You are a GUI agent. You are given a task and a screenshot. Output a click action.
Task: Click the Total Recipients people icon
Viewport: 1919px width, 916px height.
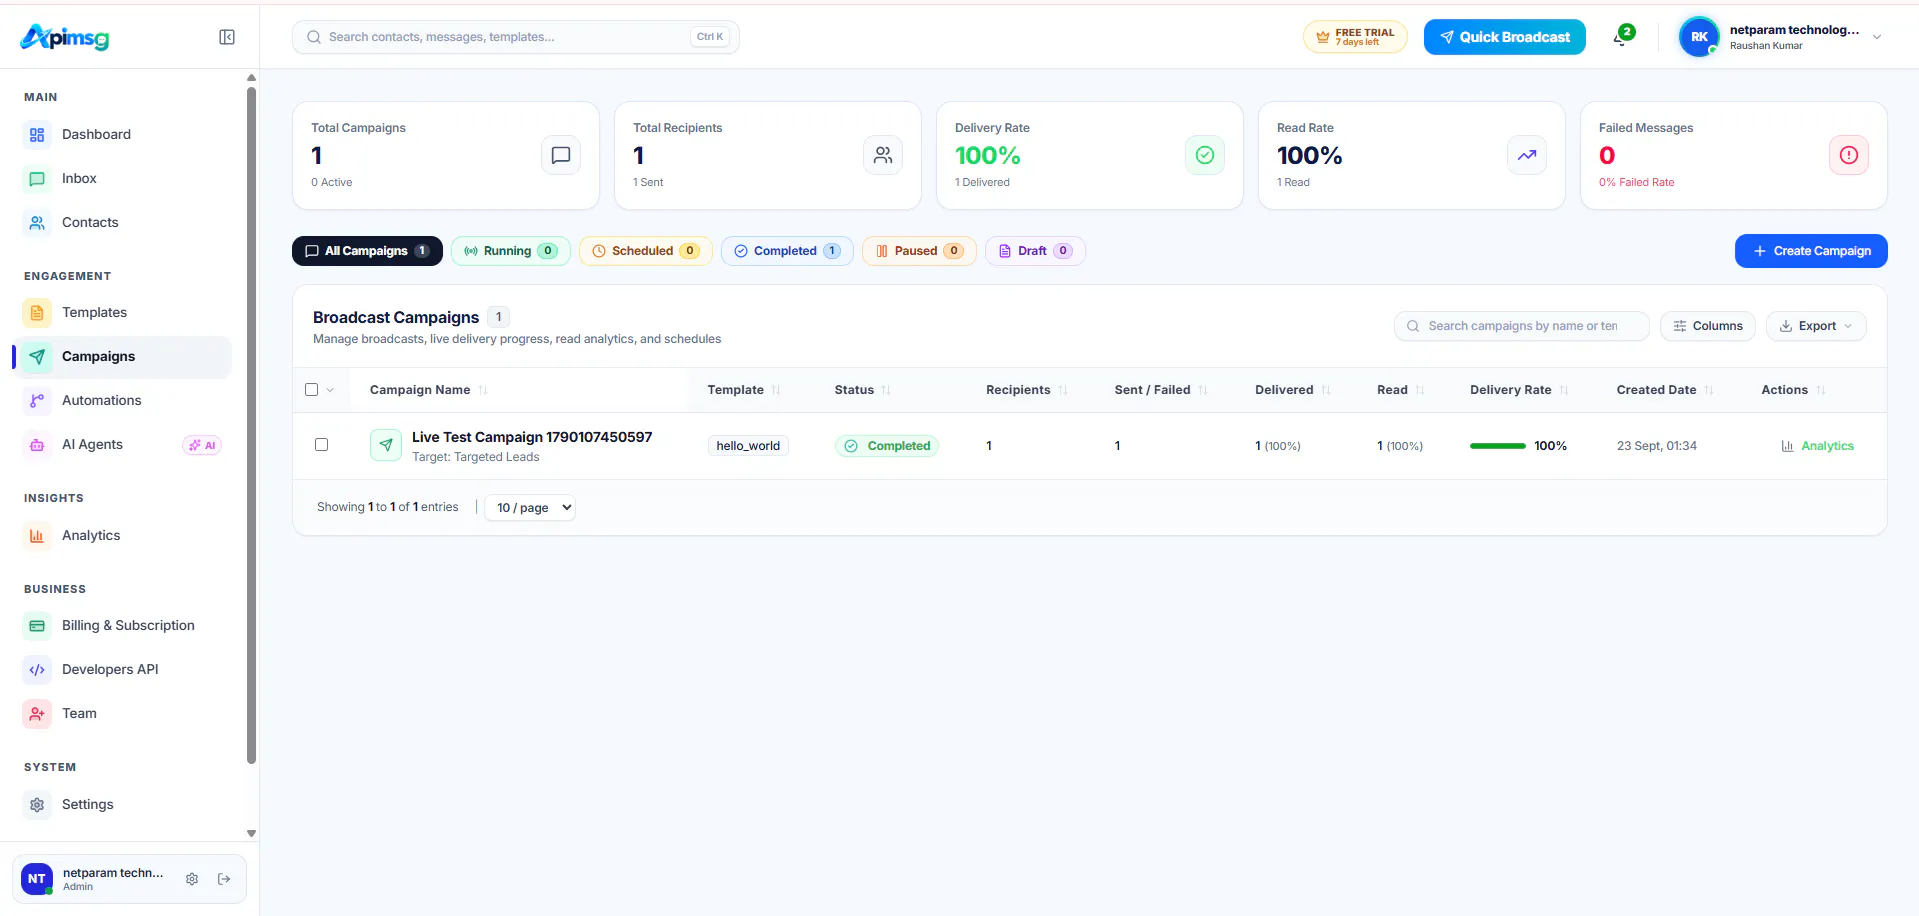(883, 155)
